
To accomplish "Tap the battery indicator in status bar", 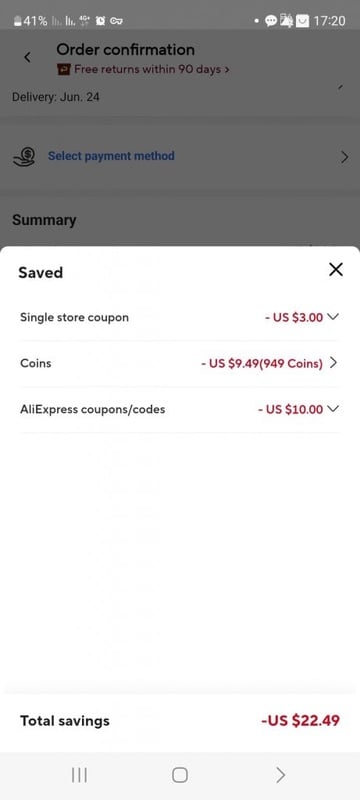I will (17, 21).
